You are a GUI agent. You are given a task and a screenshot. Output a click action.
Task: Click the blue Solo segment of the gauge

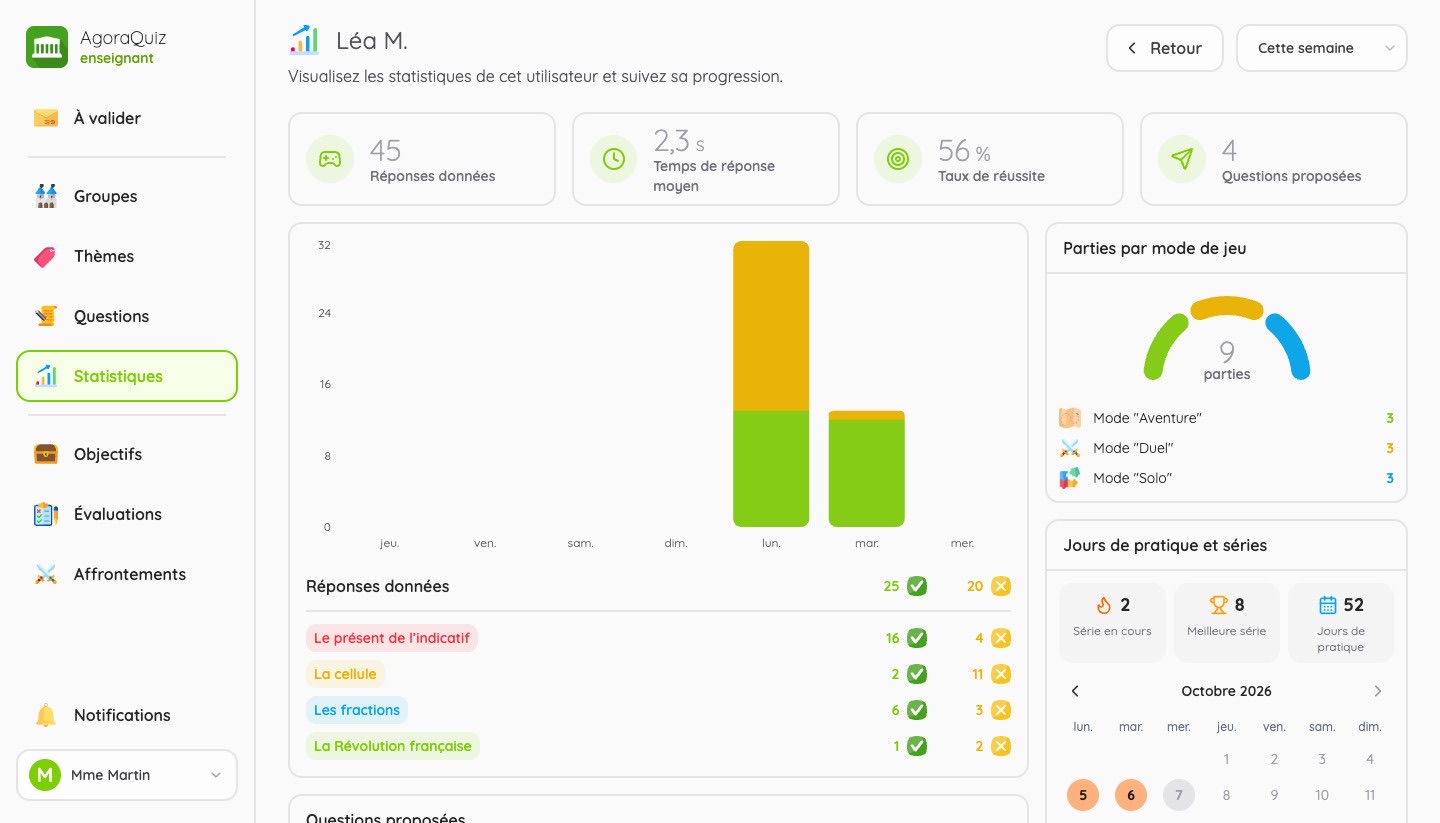click(x=1288, y=347)
